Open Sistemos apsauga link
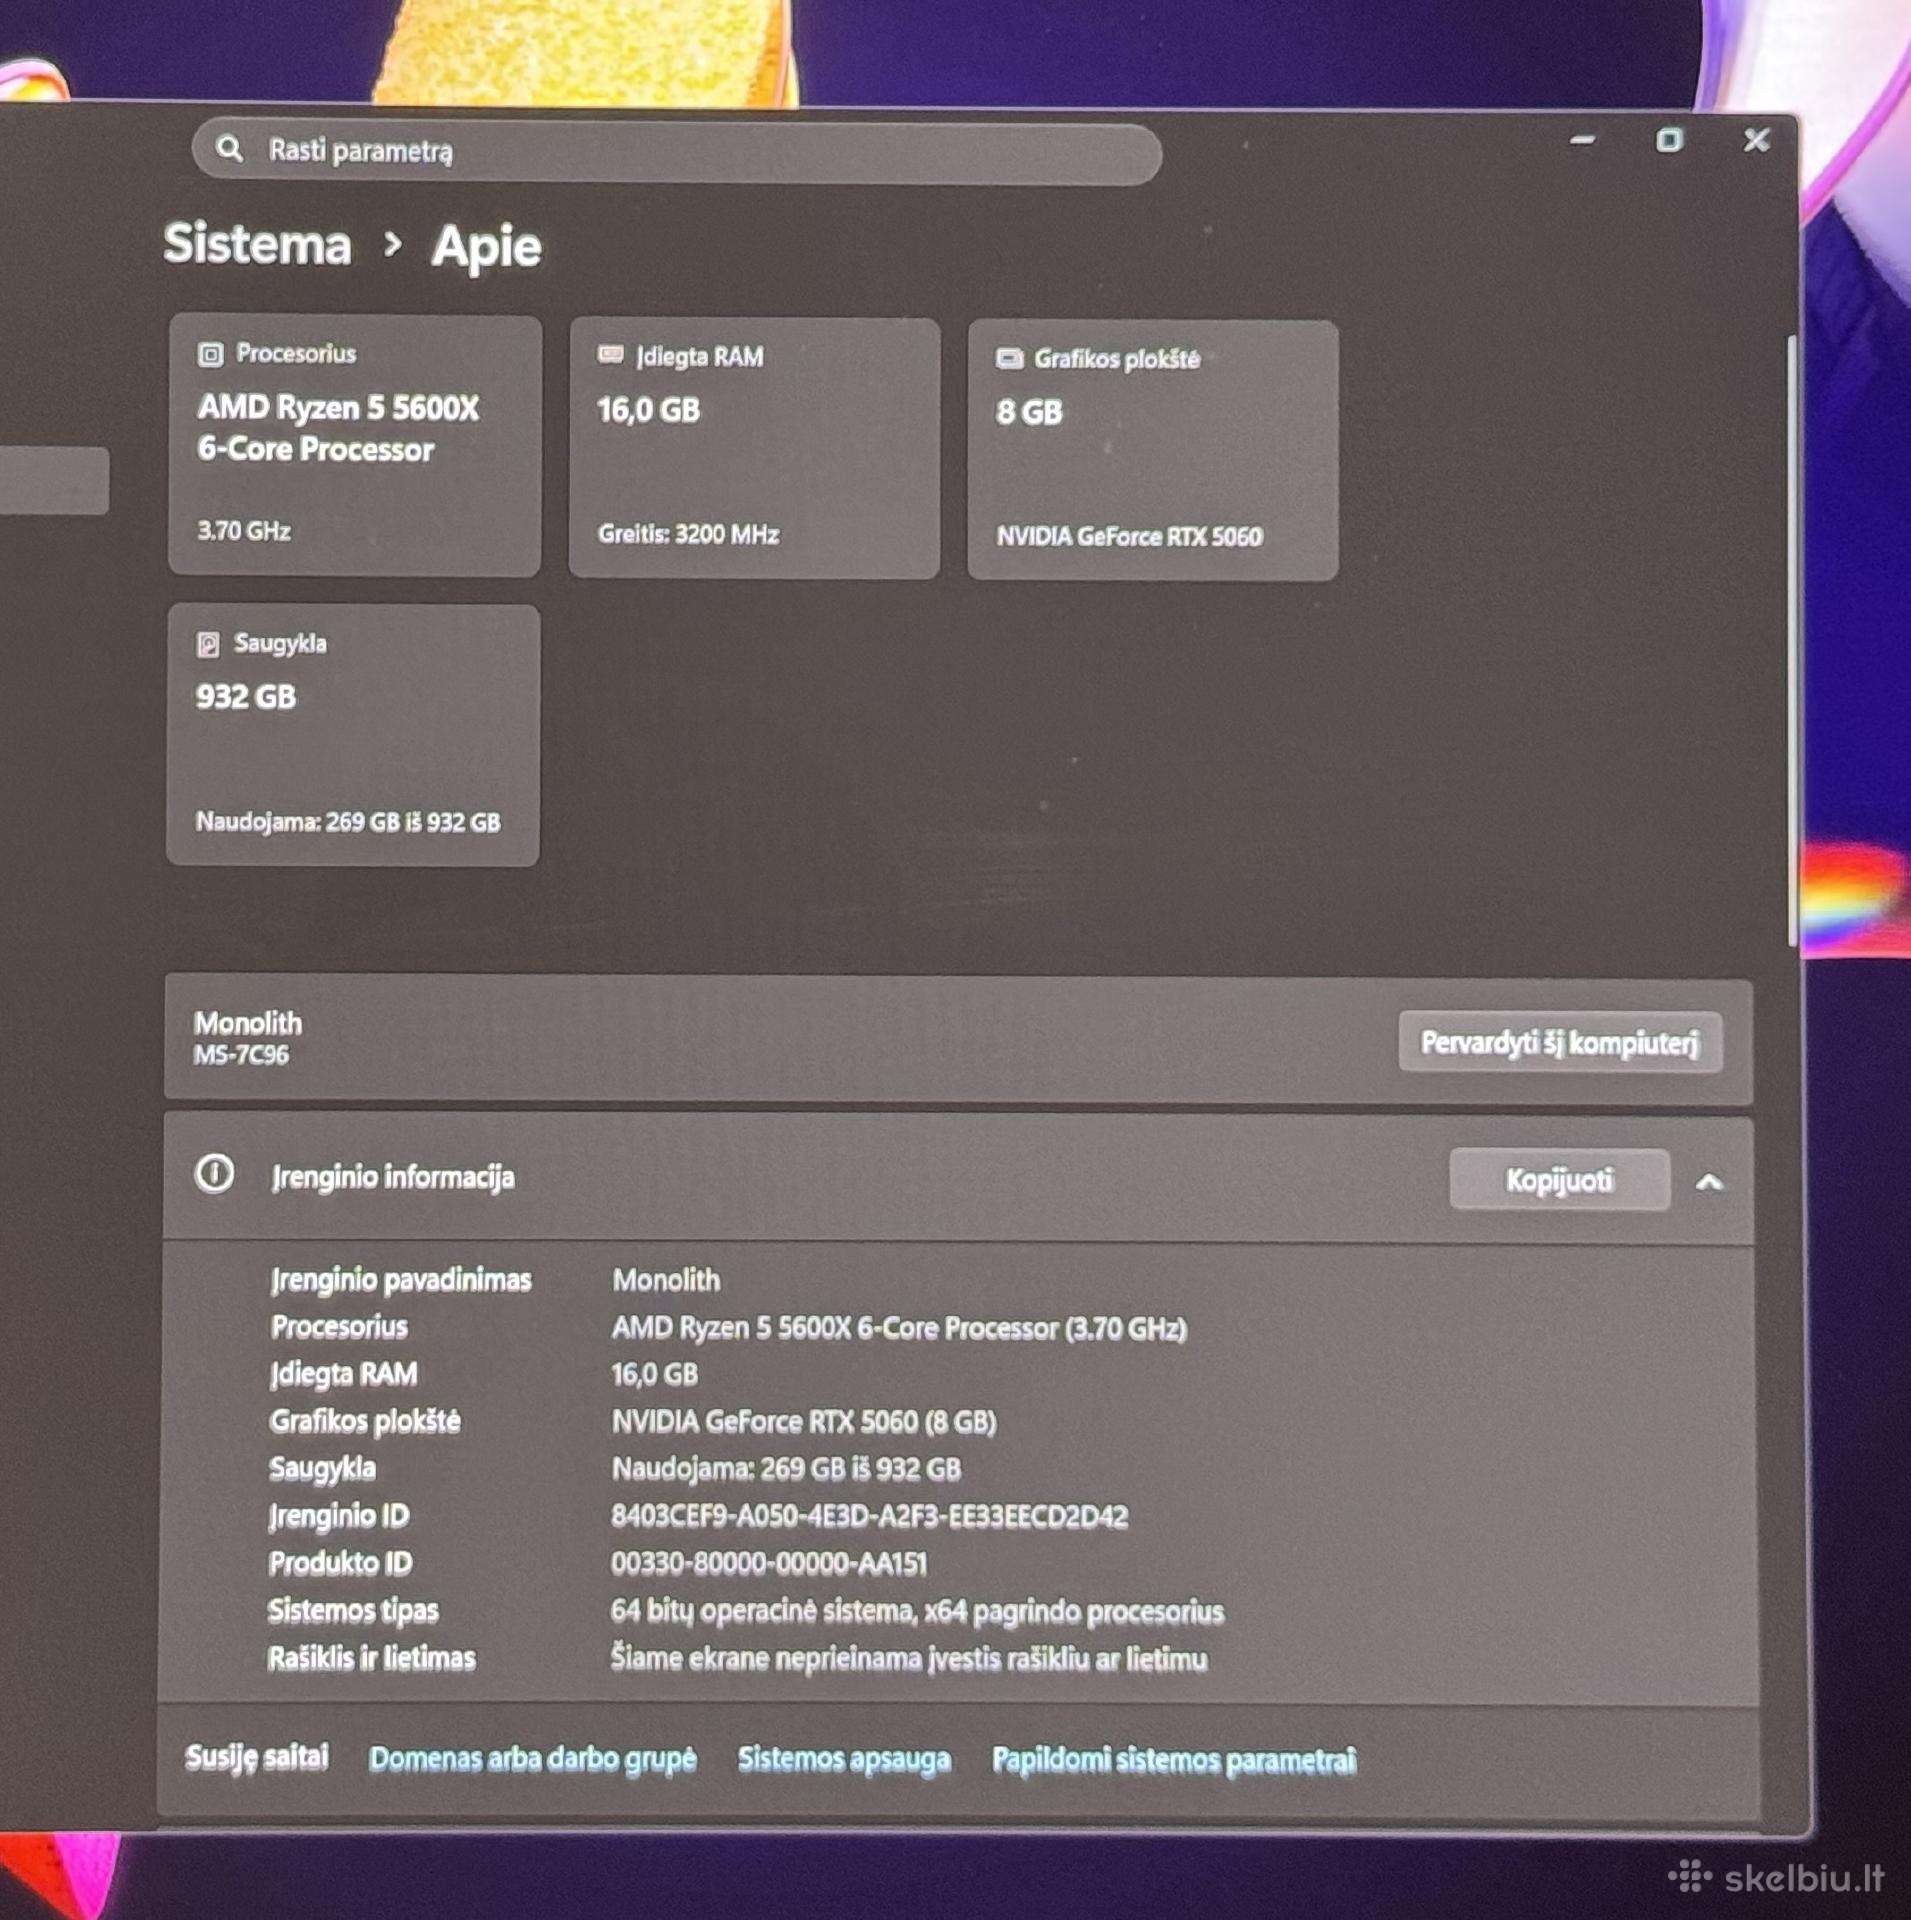Image resolution: width=1911 pixels, height=1920 pixels. tap(844, 1759)
